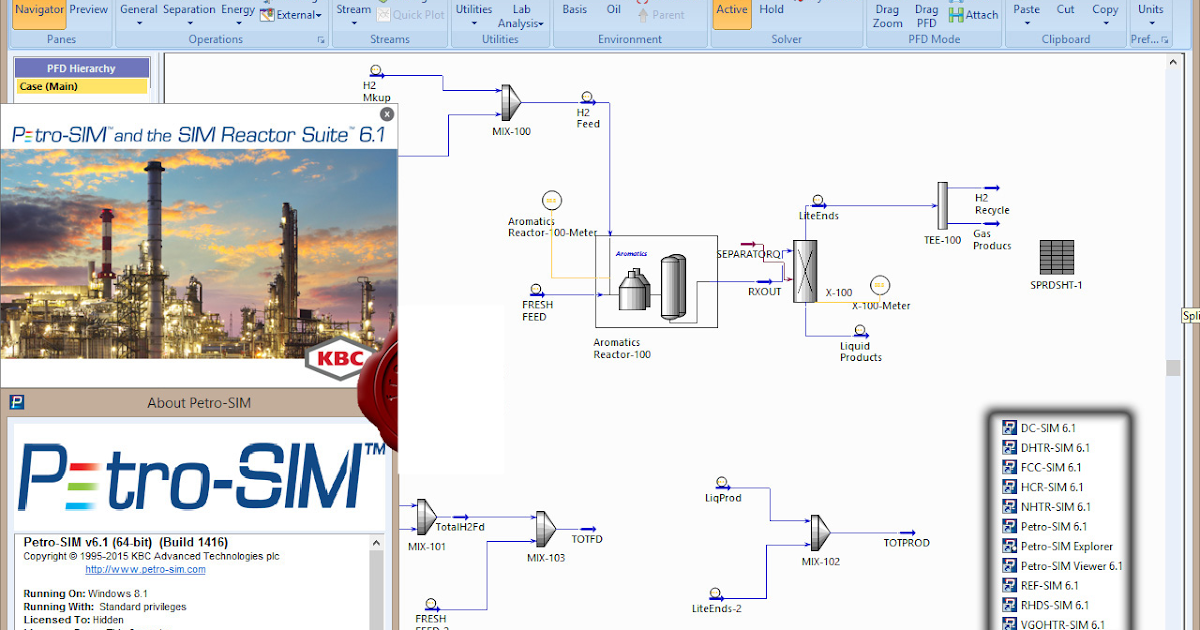Enable Hold solver mode

pos(771,9)
